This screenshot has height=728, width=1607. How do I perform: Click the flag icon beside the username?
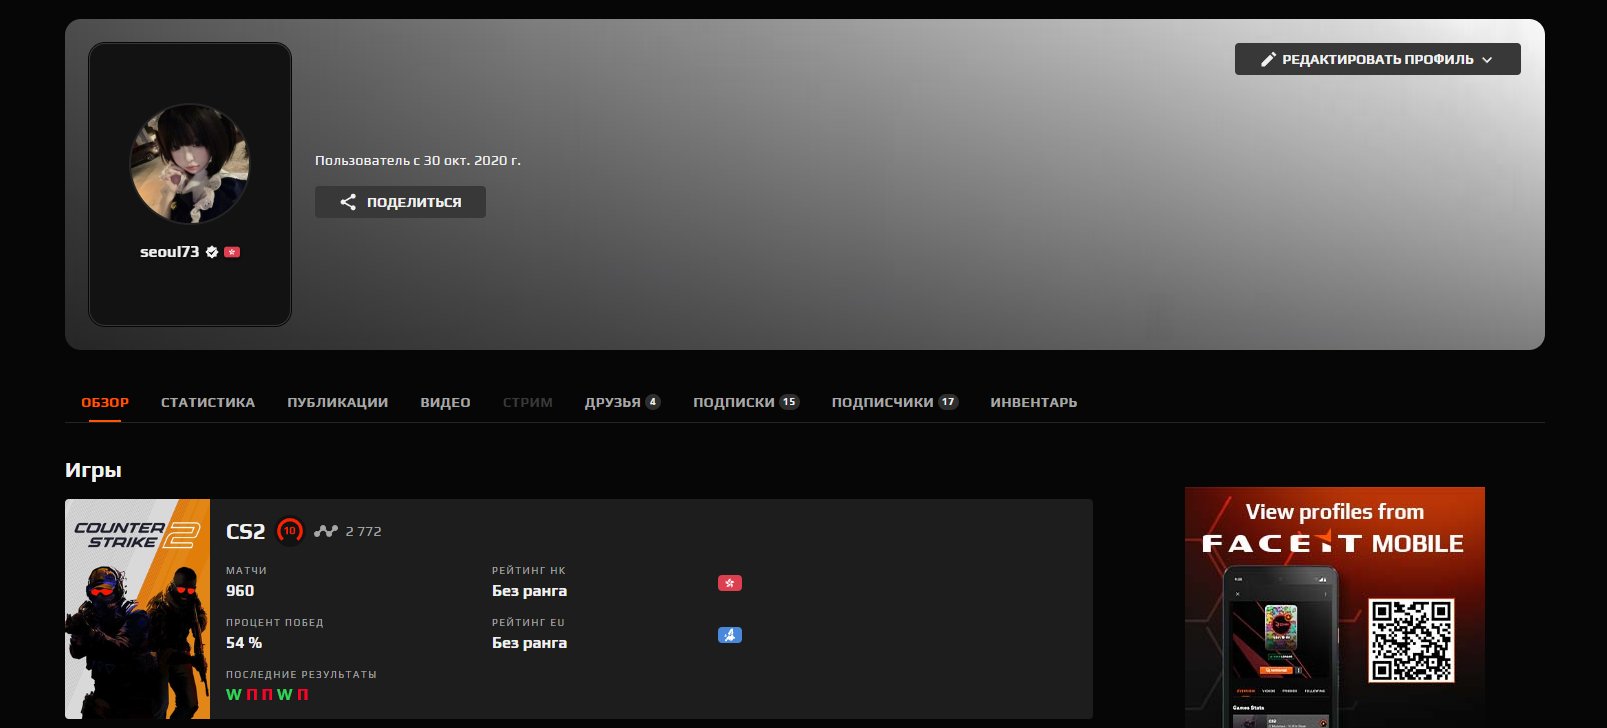click(x=232, y=252)
